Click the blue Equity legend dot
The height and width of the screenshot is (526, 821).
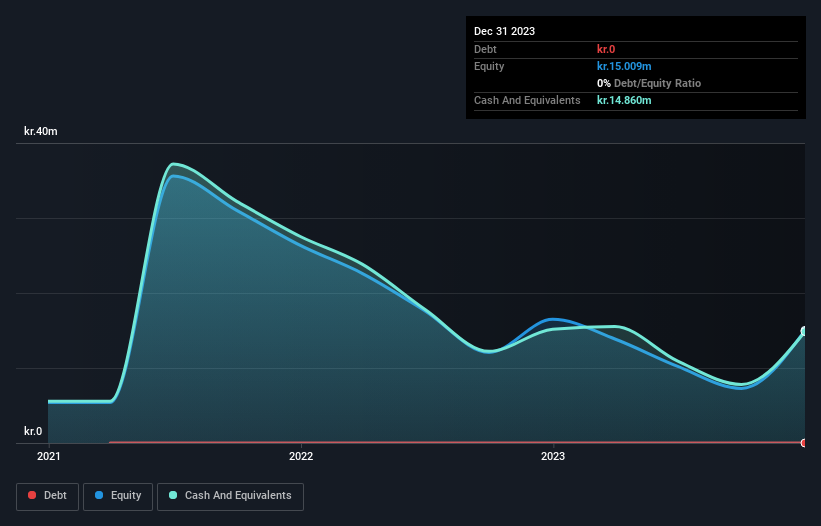click(x=99, y=495)
